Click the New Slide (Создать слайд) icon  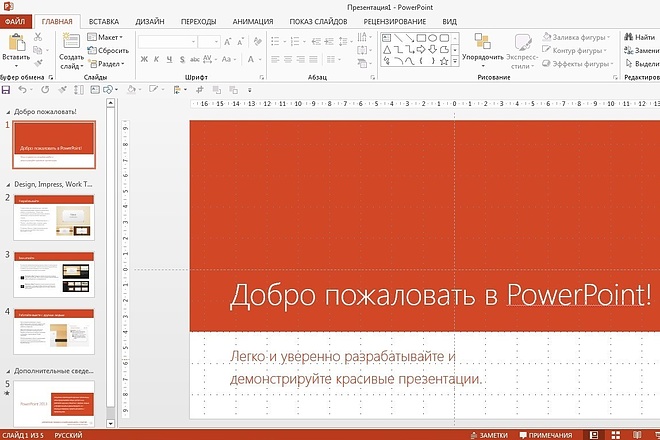coord(71,41)
